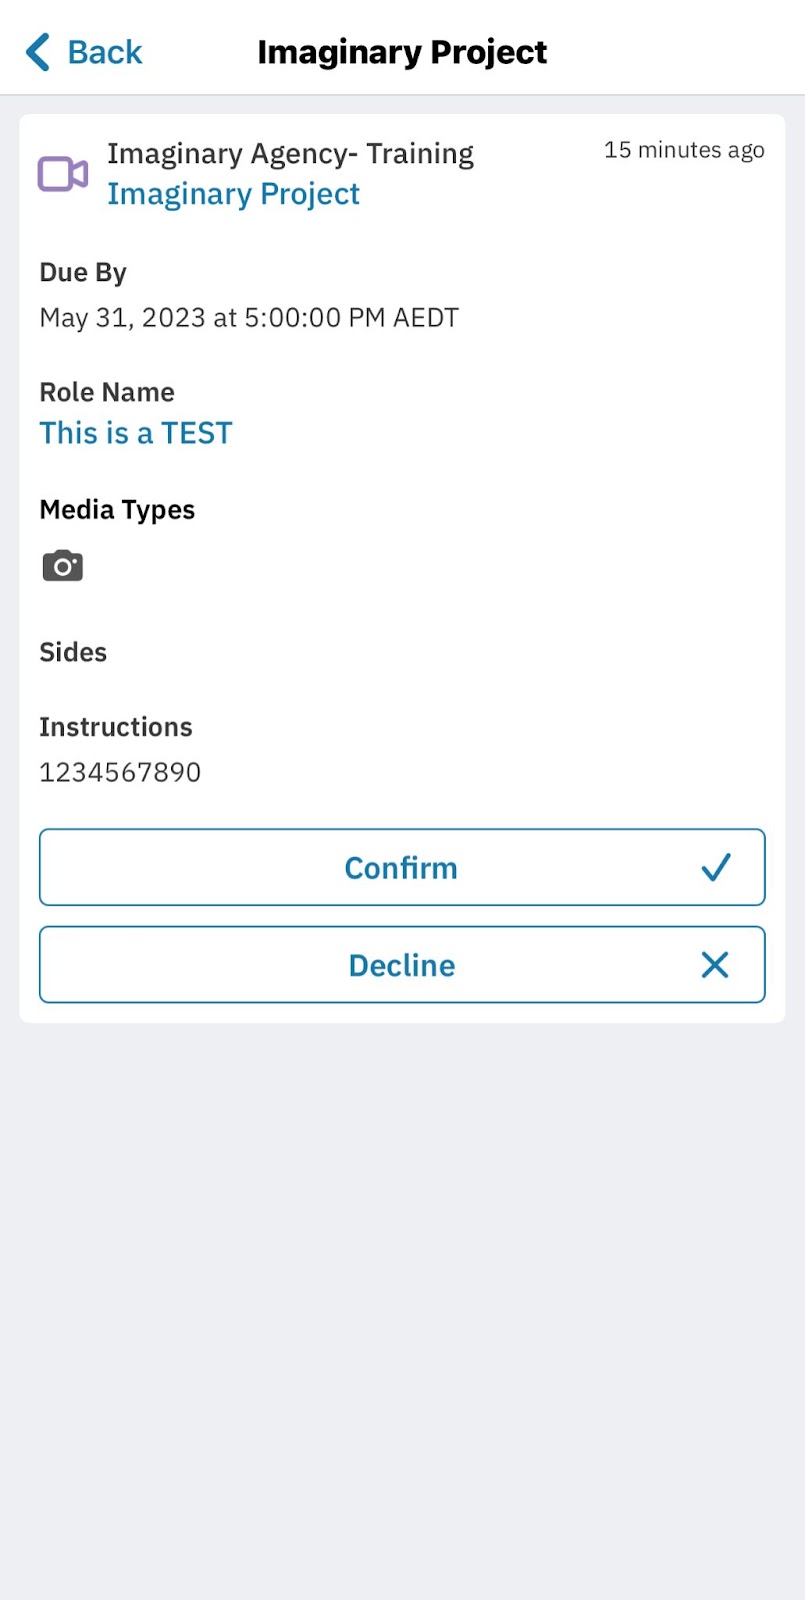Click the Sides section label
The width and height of the screenshot is (805, 1600).
click(x=73, y=652)
